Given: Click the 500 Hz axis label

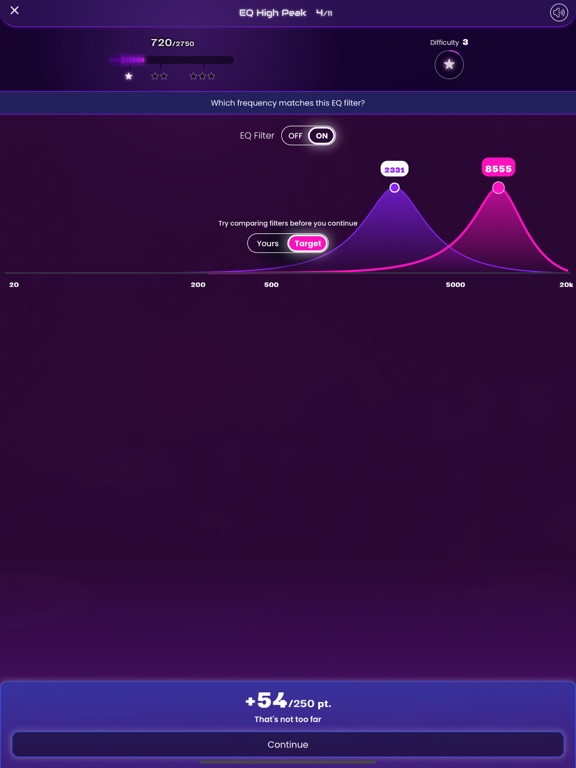Looking at the screenshot, I should (x=271, y=285).
